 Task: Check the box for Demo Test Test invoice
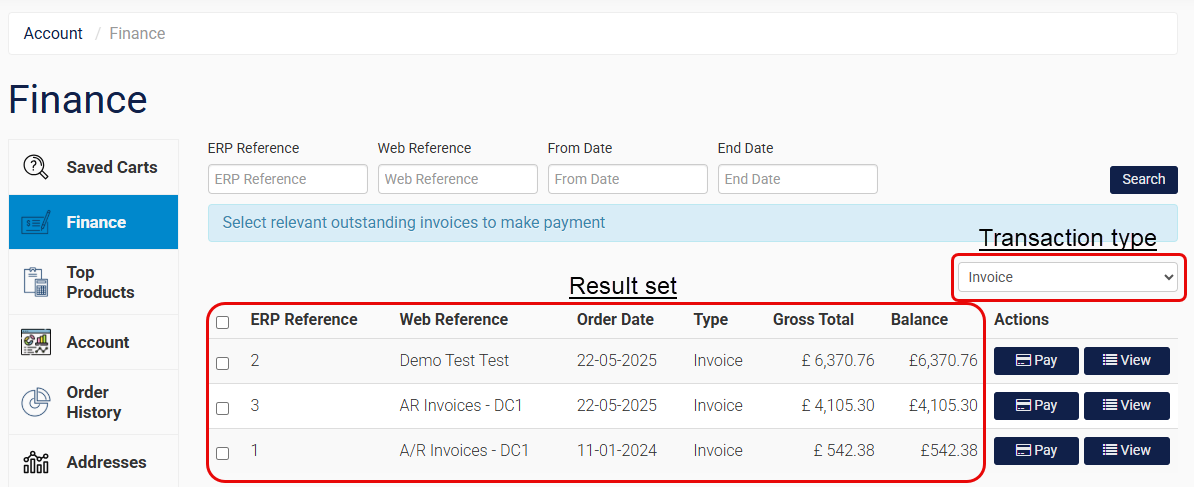coord(223,363)
